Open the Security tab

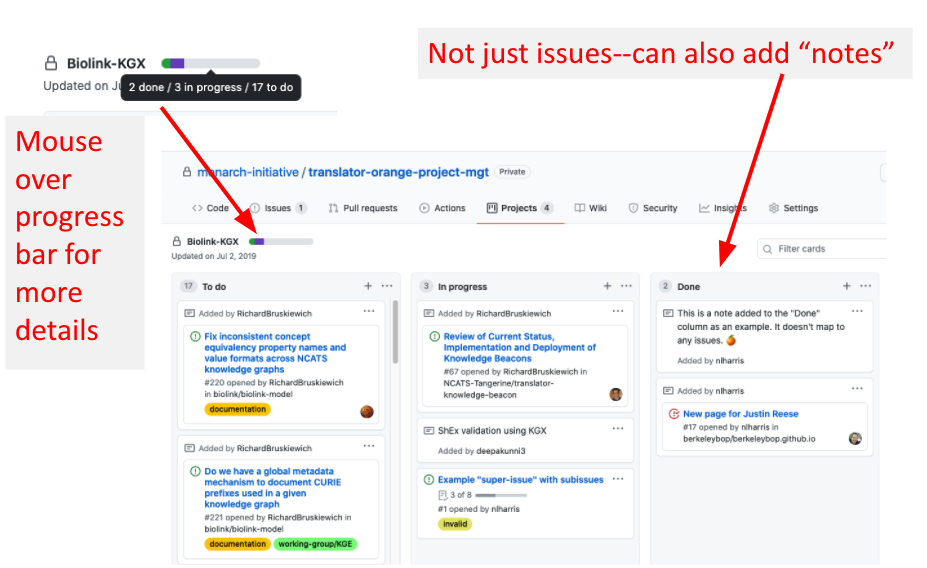tap(653, 208)
